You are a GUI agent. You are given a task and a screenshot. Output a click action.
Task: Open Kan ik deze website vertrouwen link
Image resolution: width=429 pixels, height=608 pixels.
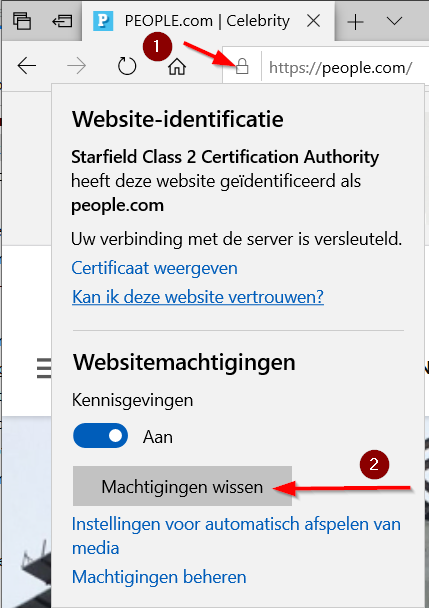[x=198, y=297]
